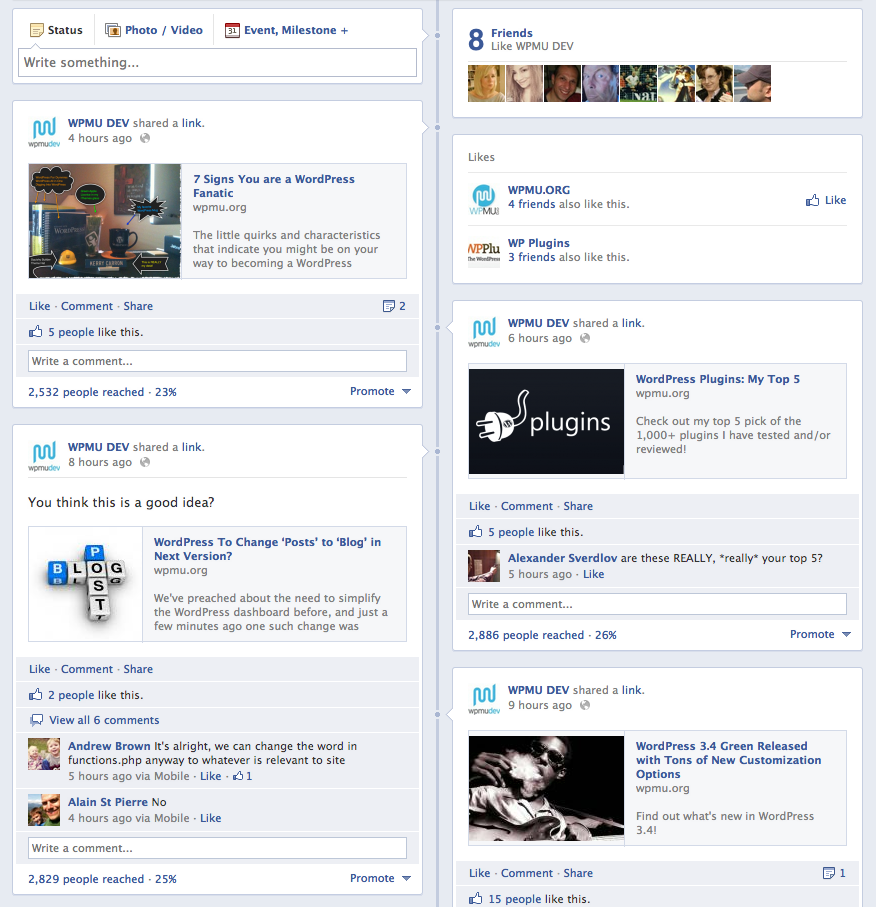Open 'WordPress 3.4 Green Released' link
Image resolution: width=876 pixels, height=907 pixels.
point(728,760)
